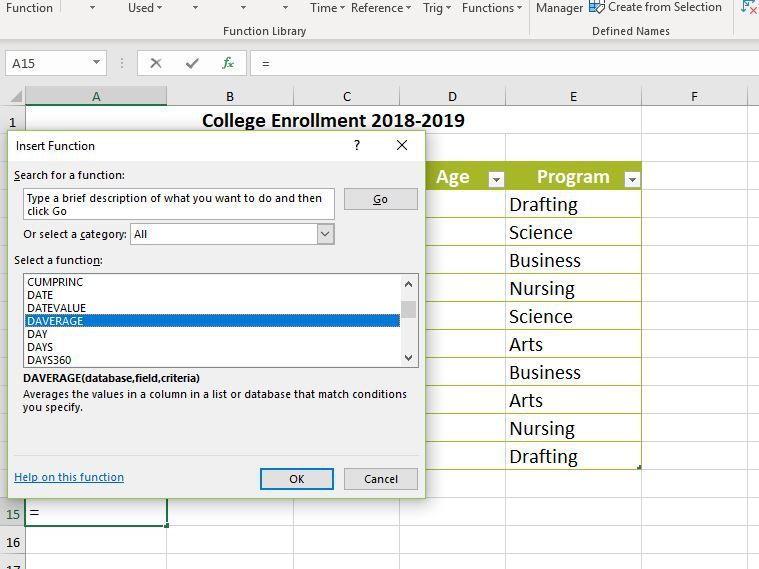Image resolution: width=759 pixels, height=569 pixels.
Task: Select the column E header
Action: (x=573, y=97)
